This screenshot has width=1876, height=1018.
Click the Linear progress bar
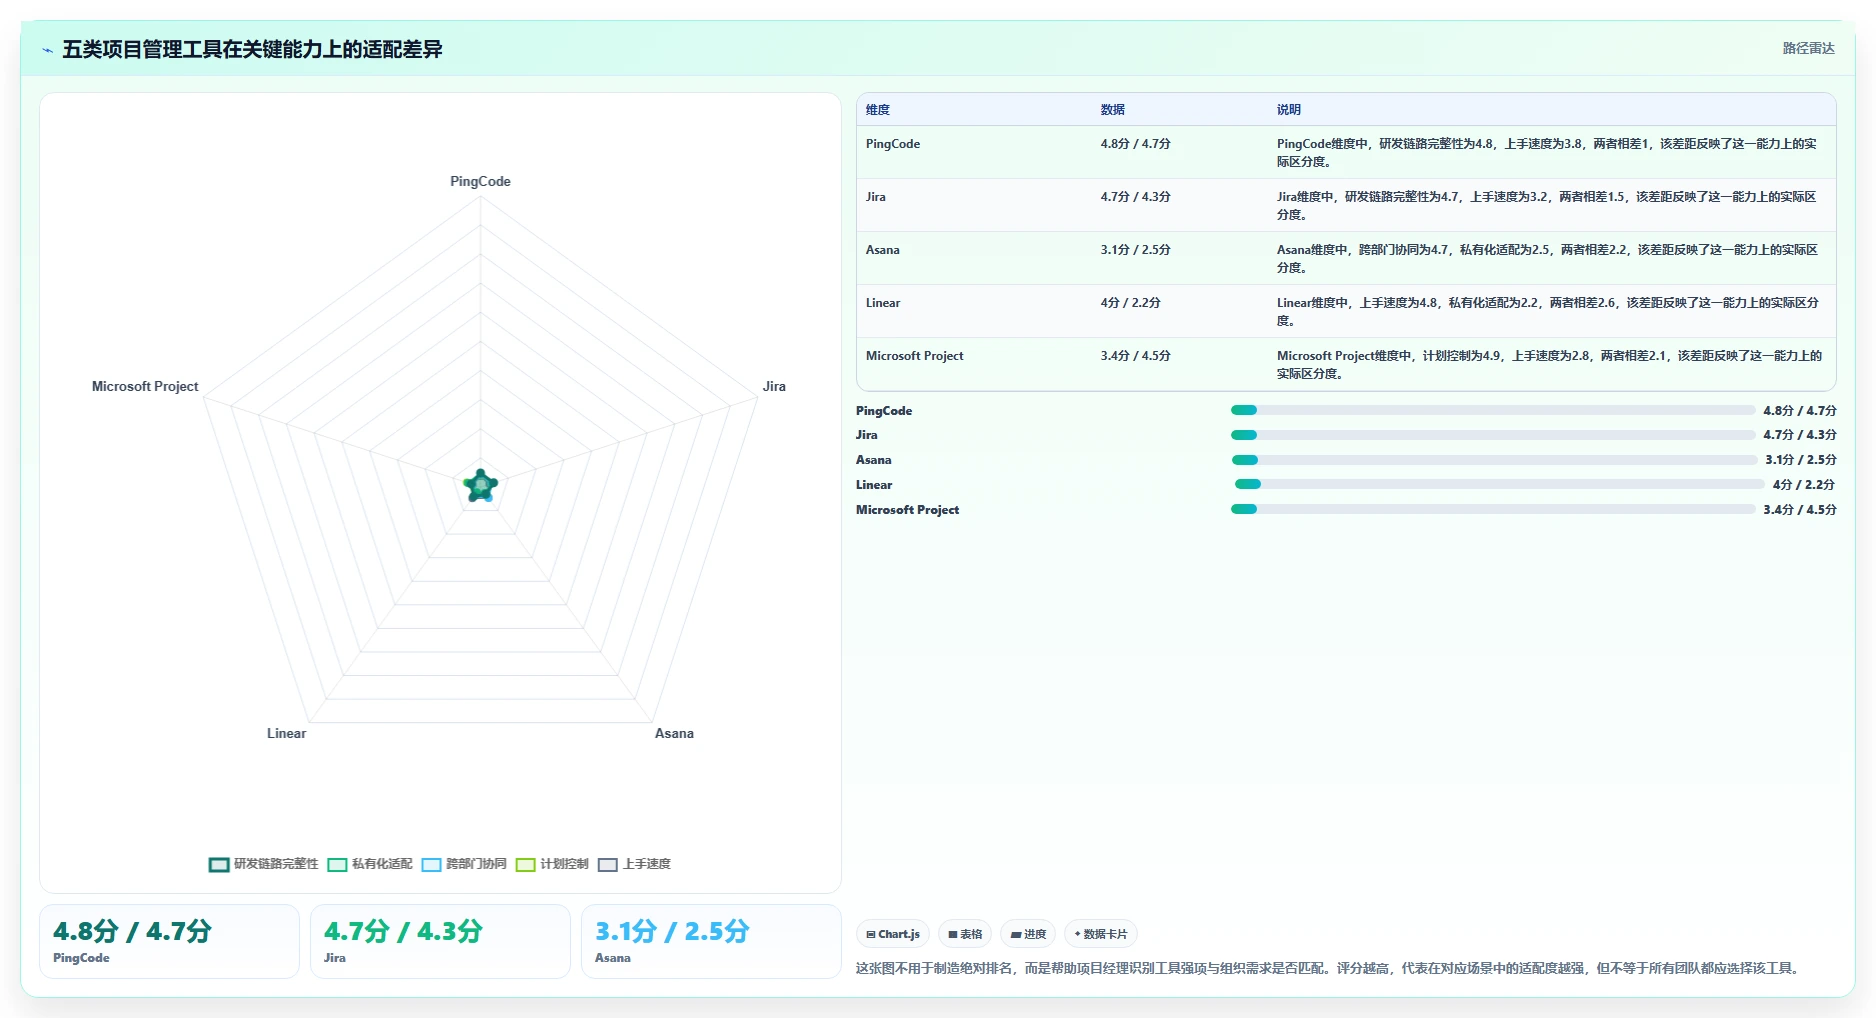point(1500,484)
